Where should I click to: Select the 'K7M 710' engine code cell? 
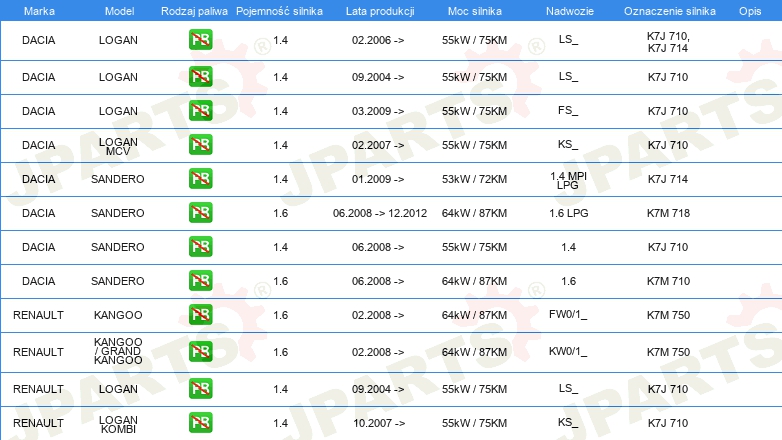point(668,281)
